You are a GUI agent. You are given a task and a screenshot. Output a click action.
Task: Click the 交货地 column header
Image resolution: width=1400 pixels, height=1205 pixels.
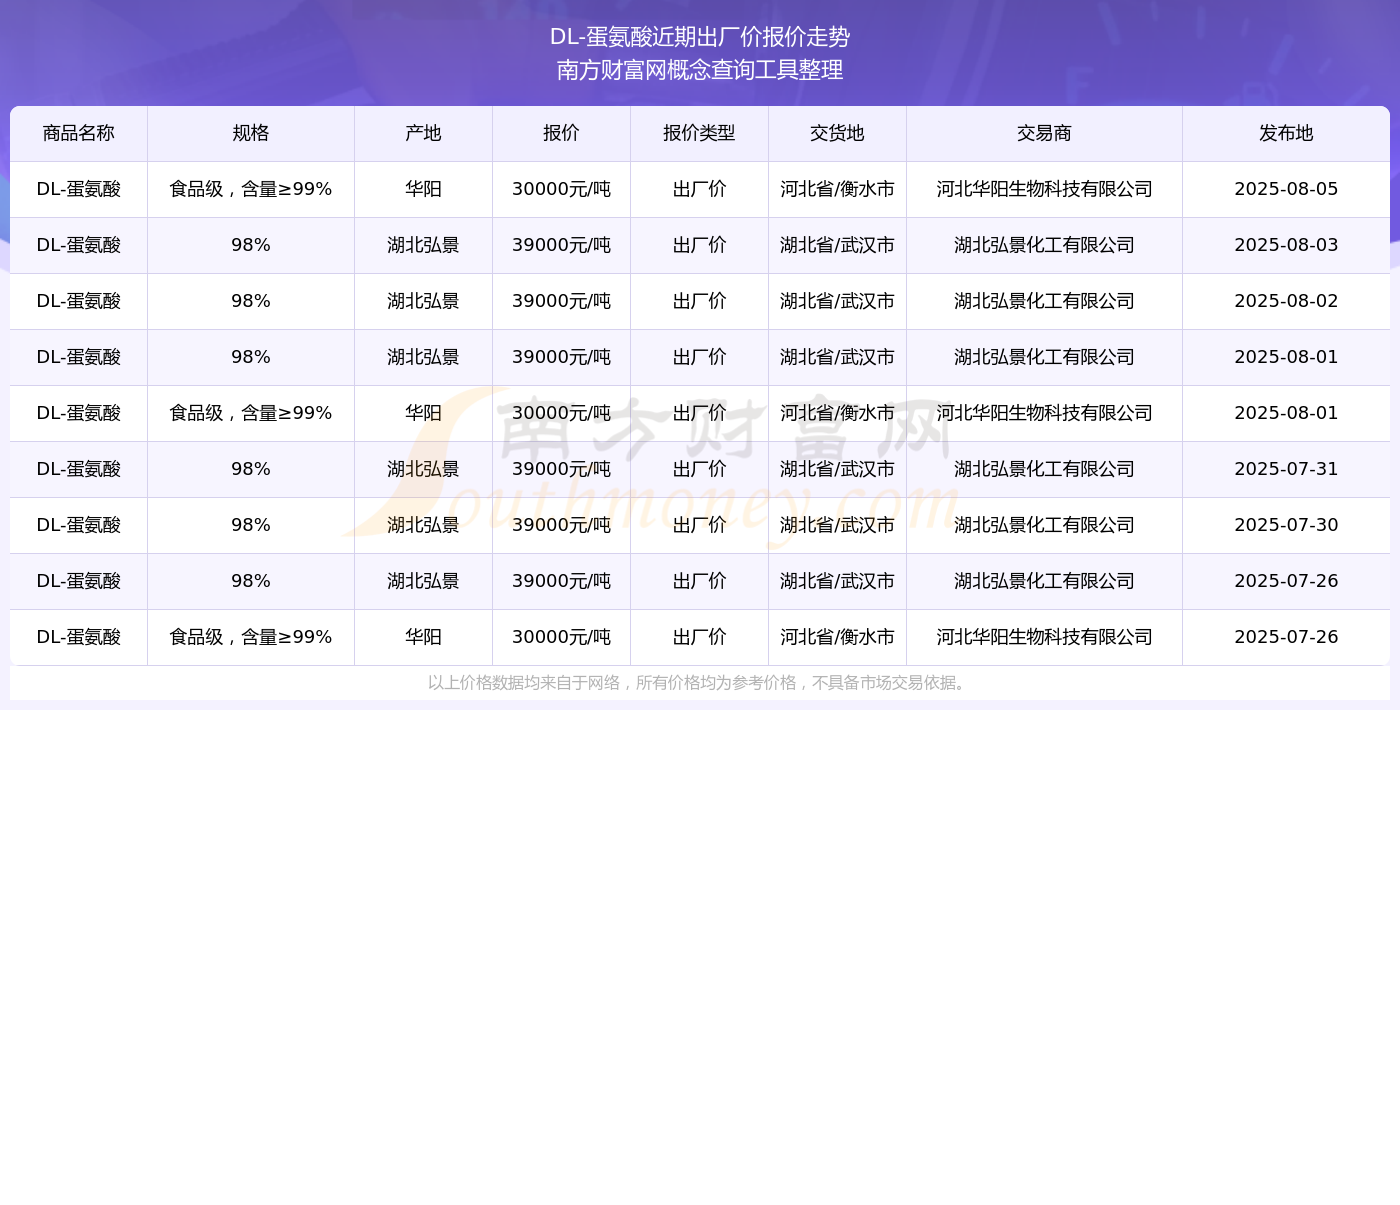pos(837,133)
